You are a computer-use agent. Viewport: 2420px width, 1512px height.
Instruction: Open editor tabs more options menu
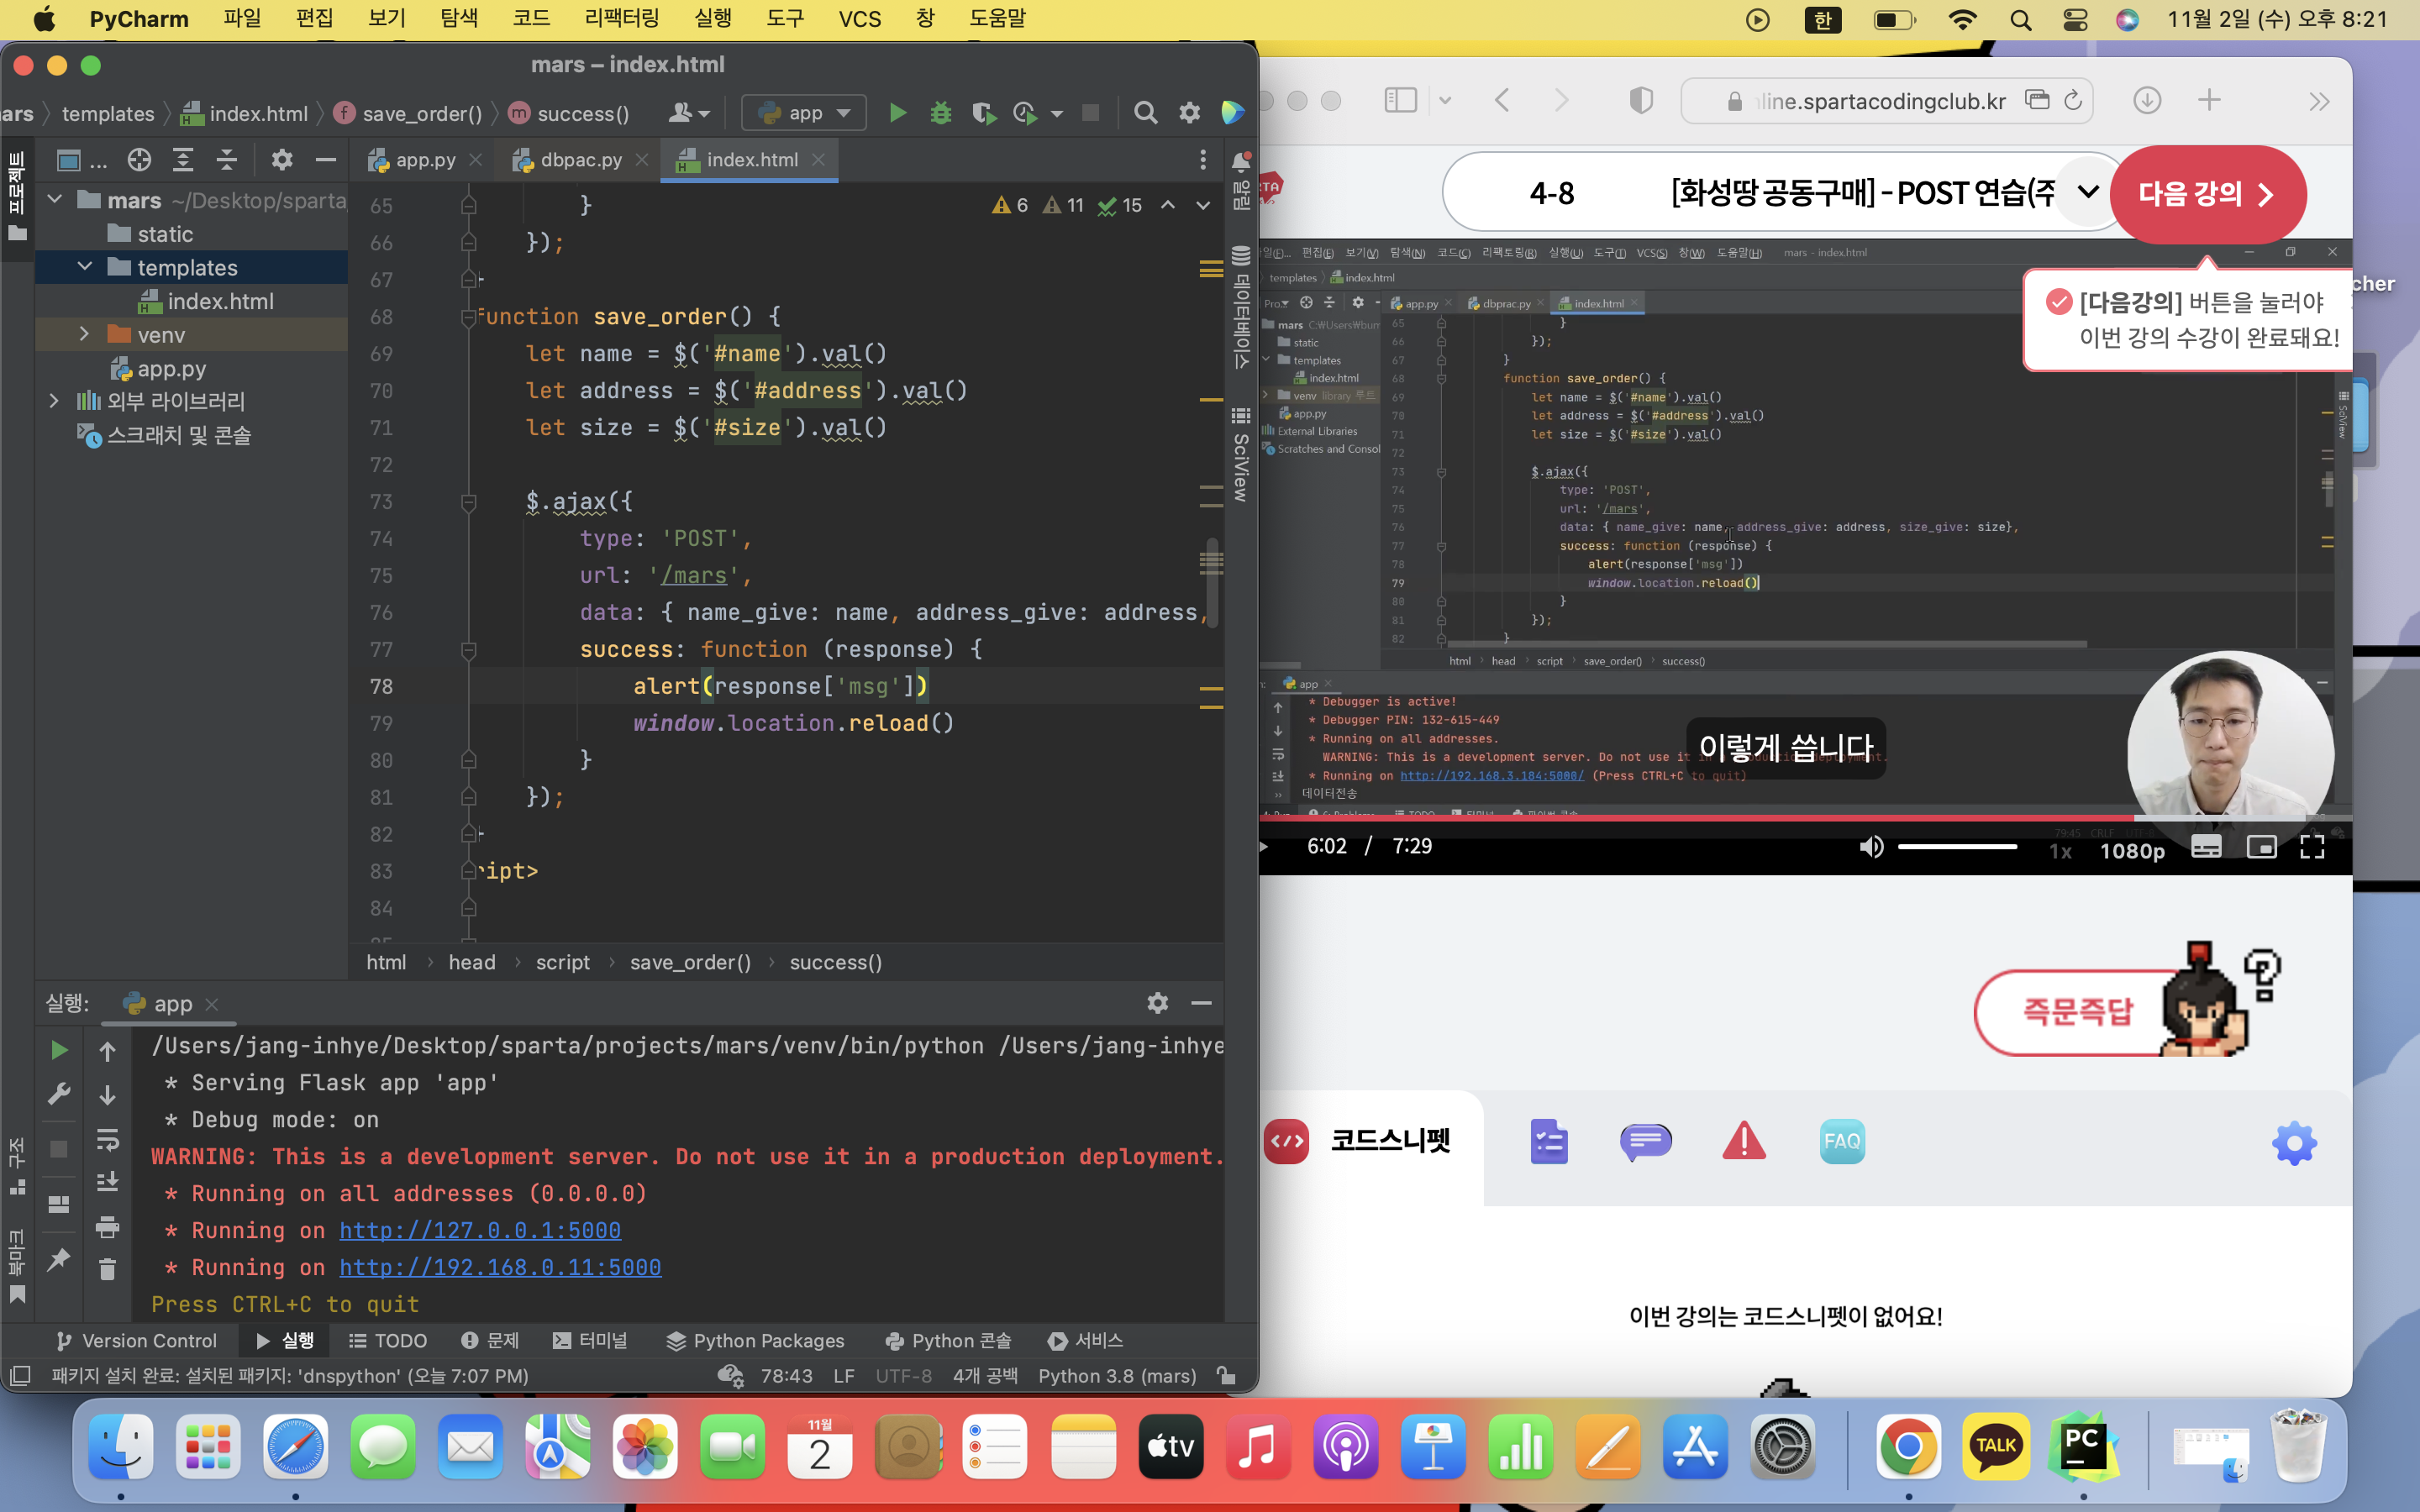tap(1202, 160)
